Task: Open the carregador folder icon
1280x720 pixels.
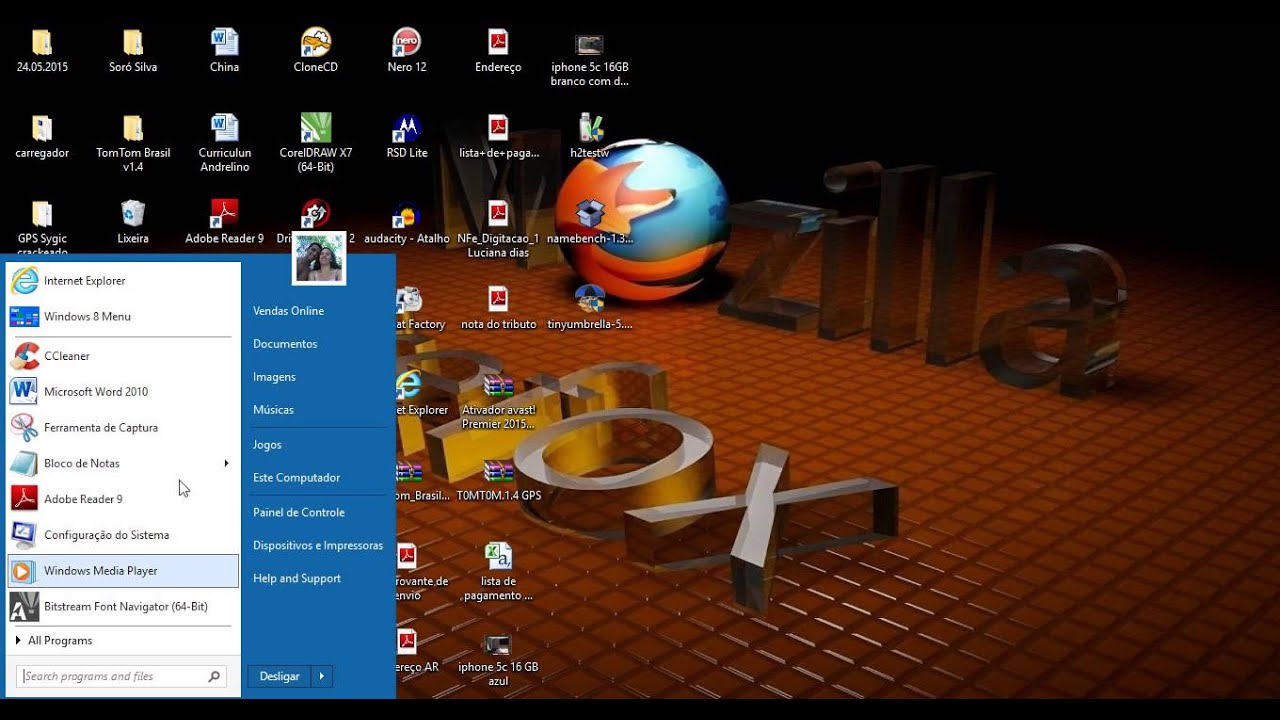Action: point(42,129)
